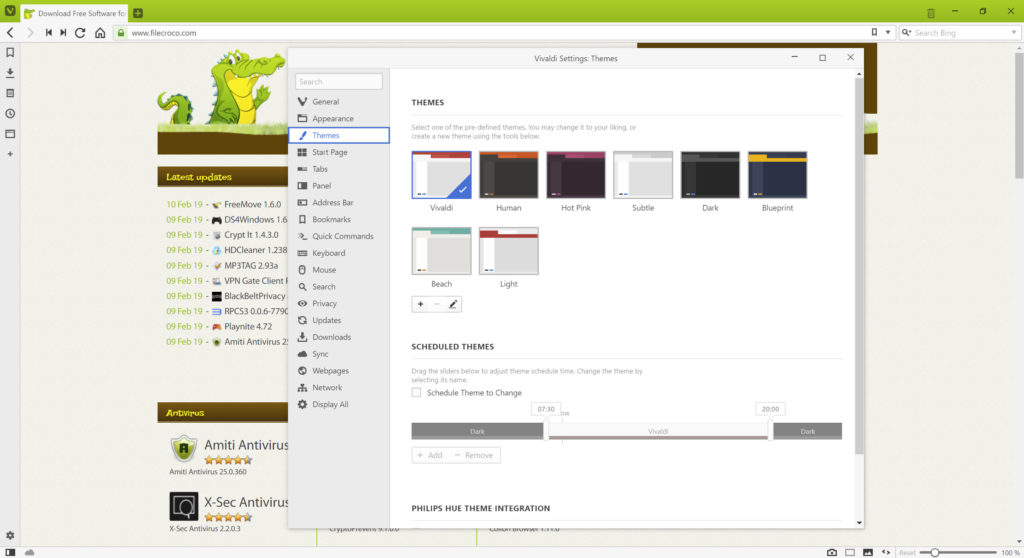Open Start Page settings section

click(339, 152)
